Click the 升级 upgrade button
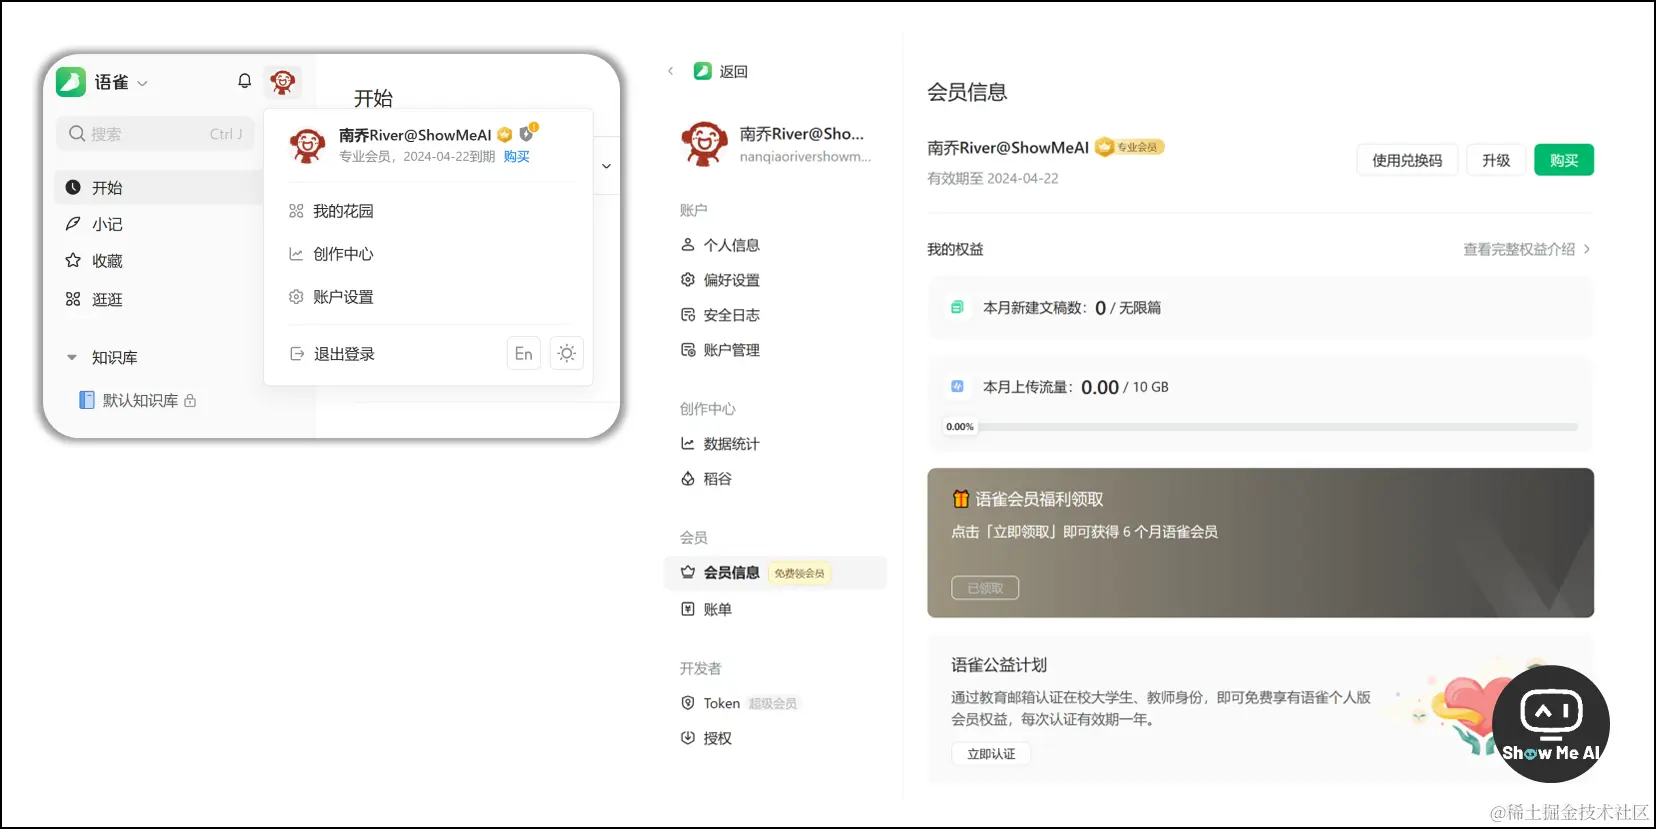 pos(1496,160)
